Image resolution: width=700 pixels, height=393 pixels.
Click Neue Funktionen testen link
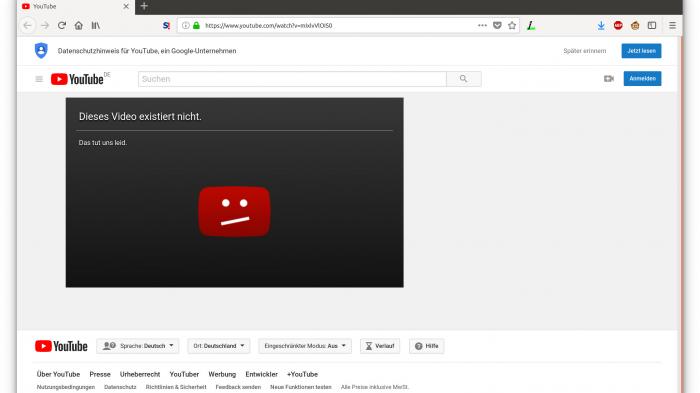click(300, 387)
